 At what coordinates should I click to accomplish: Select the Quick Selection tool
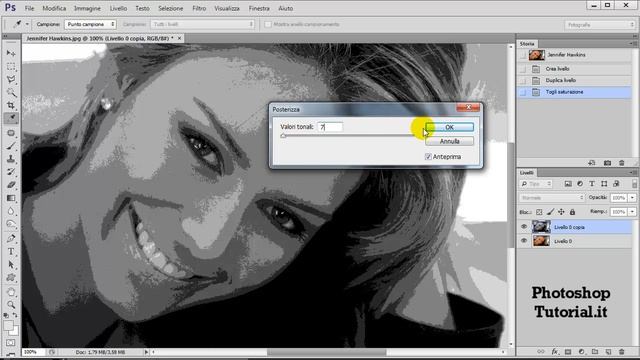tap(11, 92)
